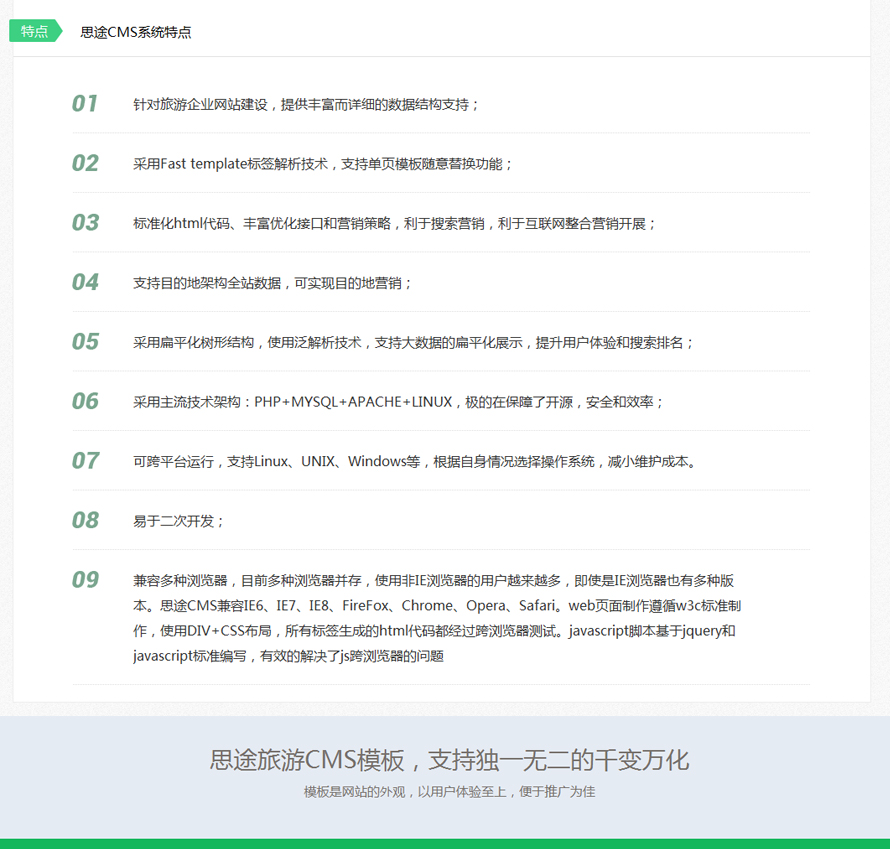Screen dimensions: 890x849
Task: Click the number 04 marker
Action: pyautogui.click(x=85, y=282)
